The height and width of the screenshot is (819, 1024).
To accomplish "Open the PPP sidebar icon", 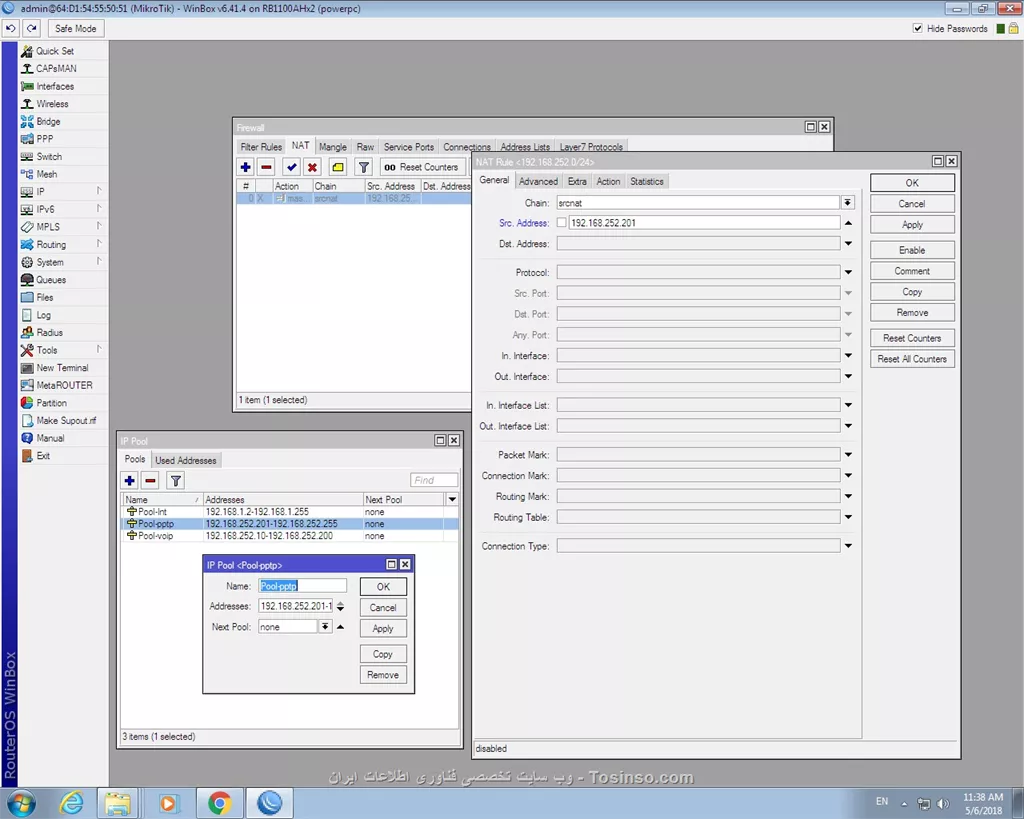I will [27, 139].
